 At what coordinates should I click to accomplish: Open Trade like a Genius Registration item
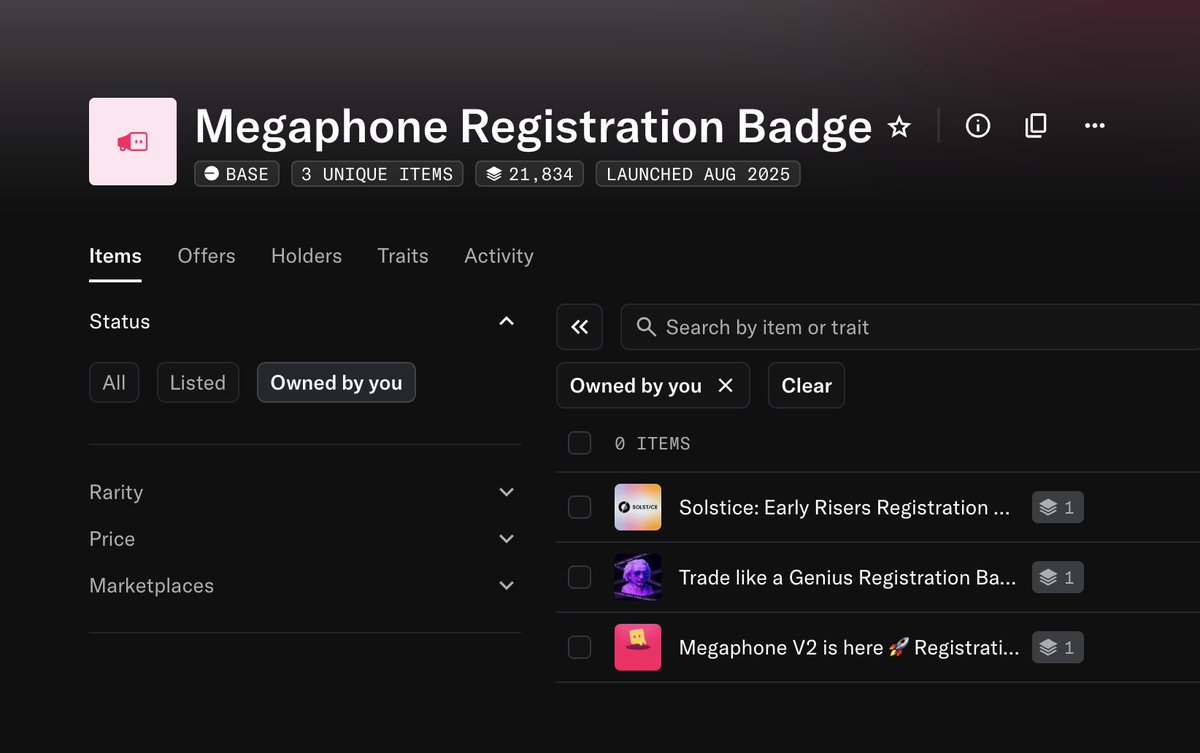(x=847, y=578)
